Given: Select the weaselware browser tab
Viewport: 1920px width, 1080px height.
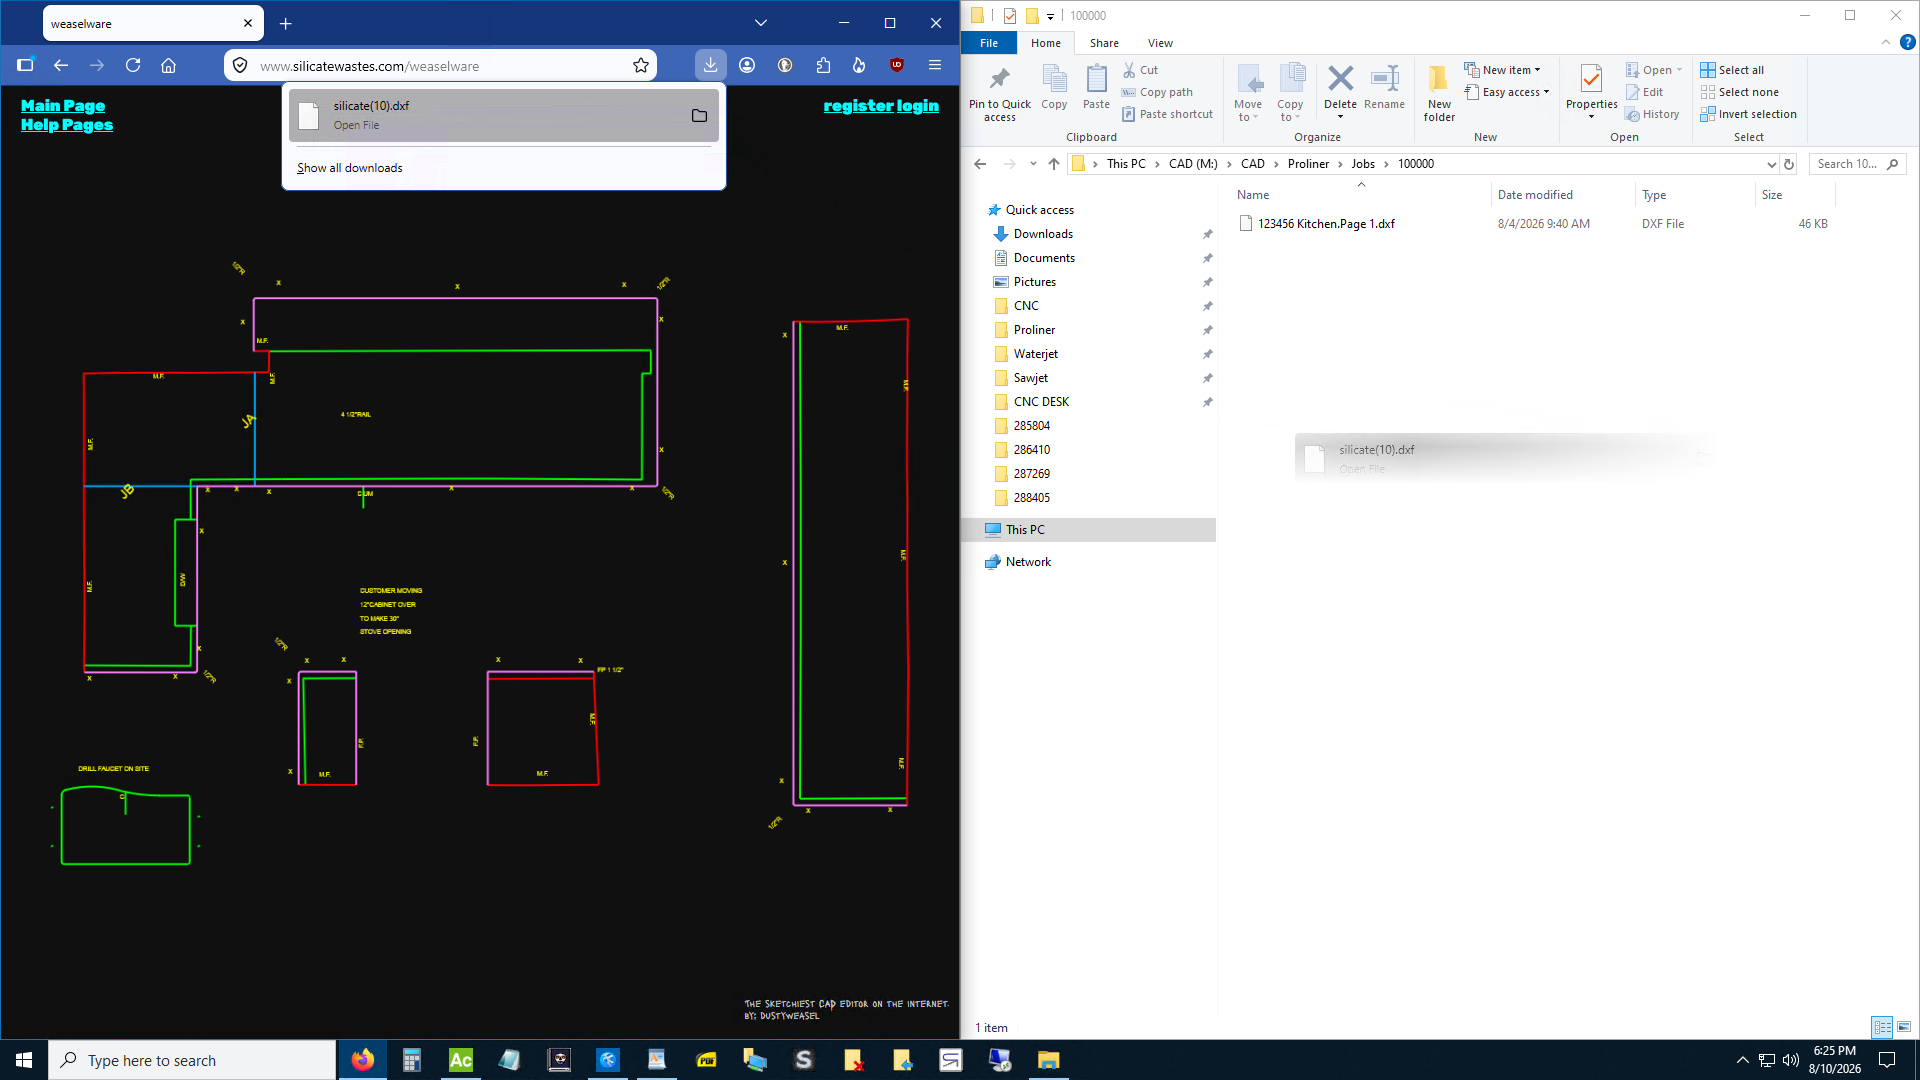Looking at the screenshot, I should [x=153, y=23].
